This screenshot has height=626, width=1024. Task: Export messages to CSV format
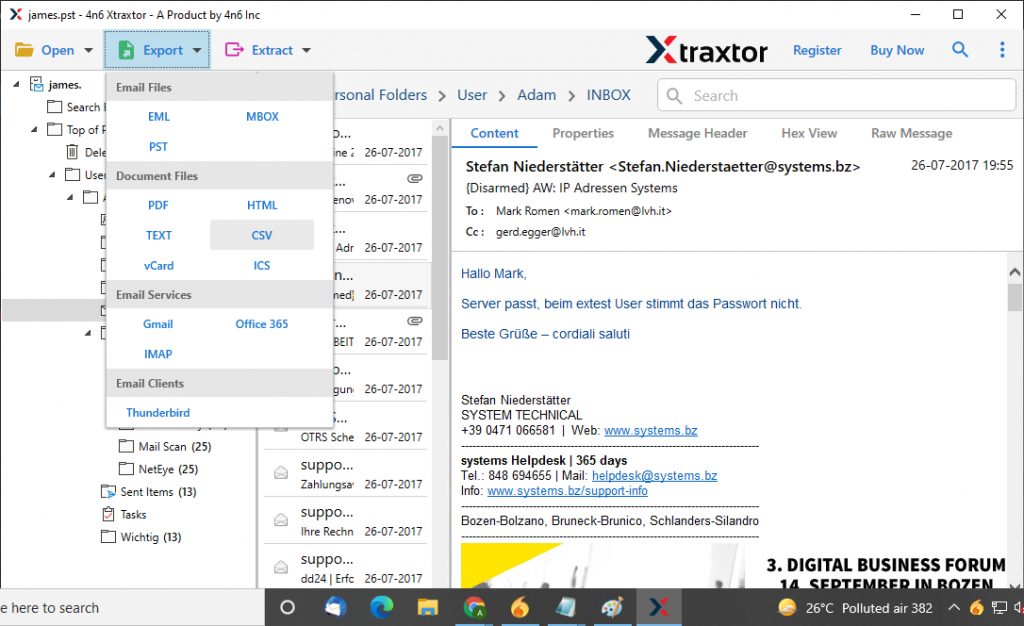(x=261, y=234)
